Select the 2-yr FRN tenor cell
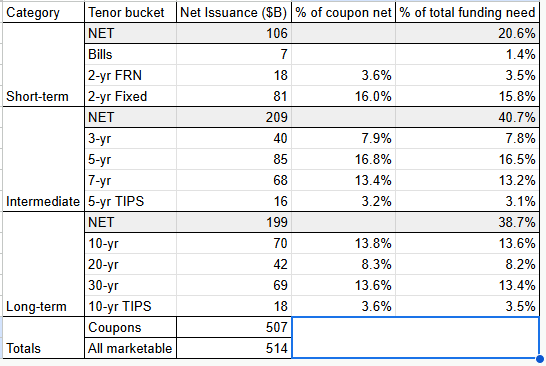Viewport: 546px width, 366px height. [x=130, y=75]
